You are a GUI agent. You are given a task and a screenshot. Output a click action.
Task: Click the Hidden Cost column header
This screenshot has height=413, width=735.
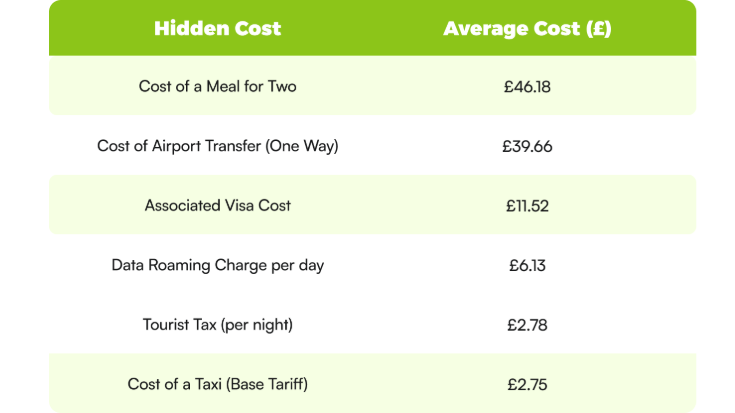point(218,28)
